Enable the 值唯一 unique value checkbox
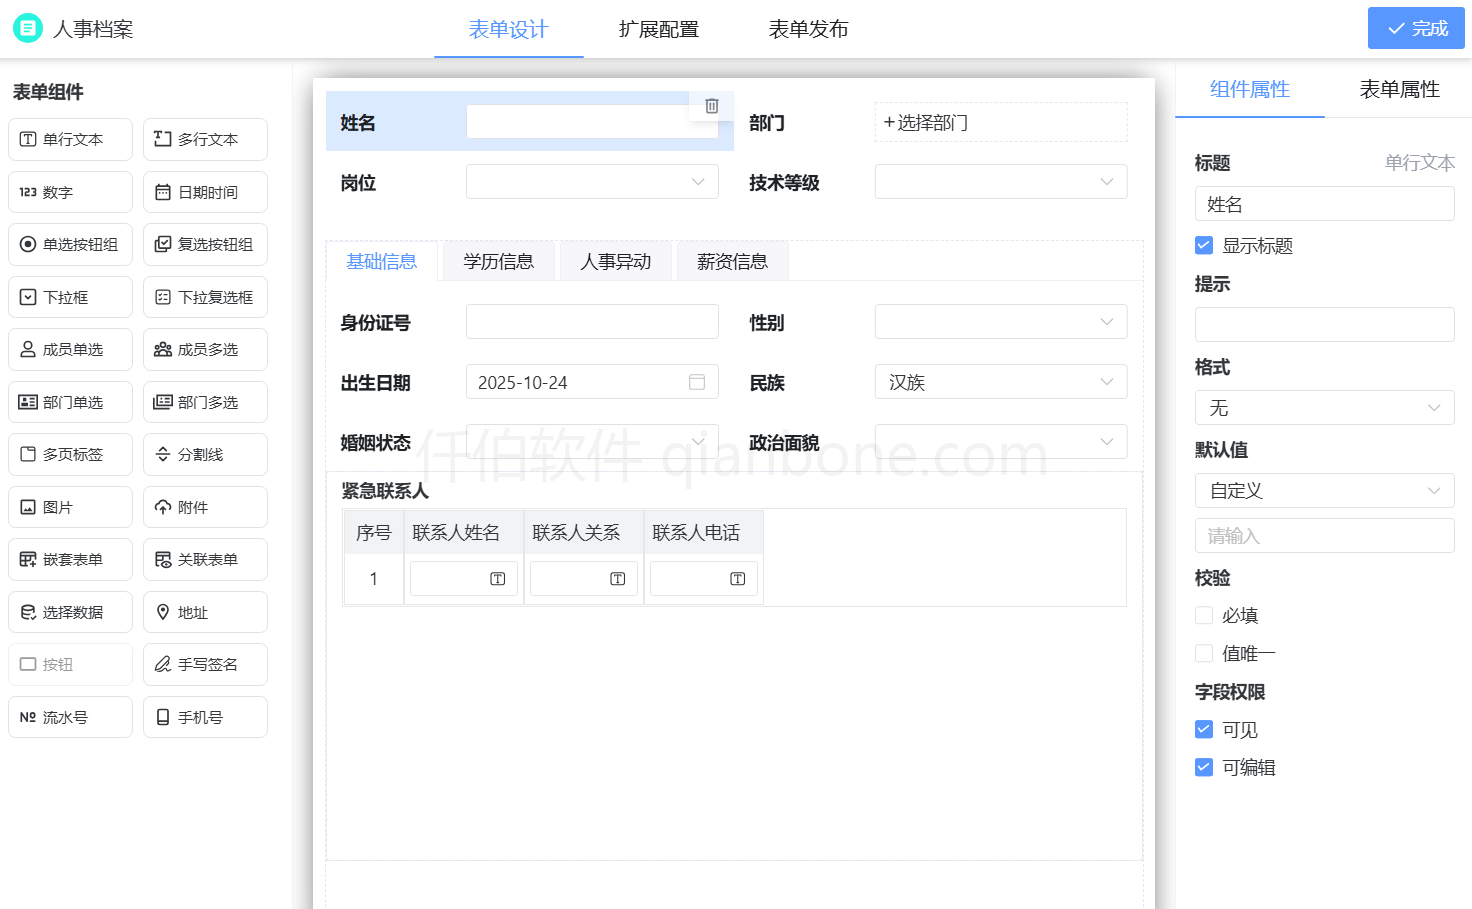This screenshot has height=909, width=1472. point(1204,653)
